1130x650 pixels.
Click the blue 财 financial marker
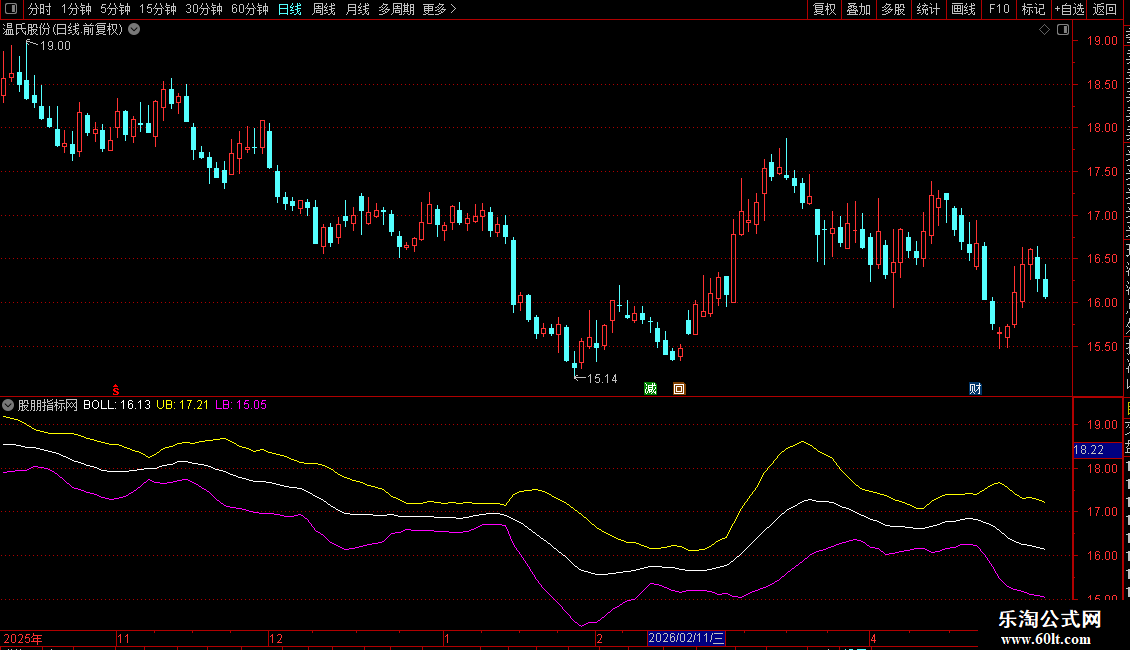point(975,388)
